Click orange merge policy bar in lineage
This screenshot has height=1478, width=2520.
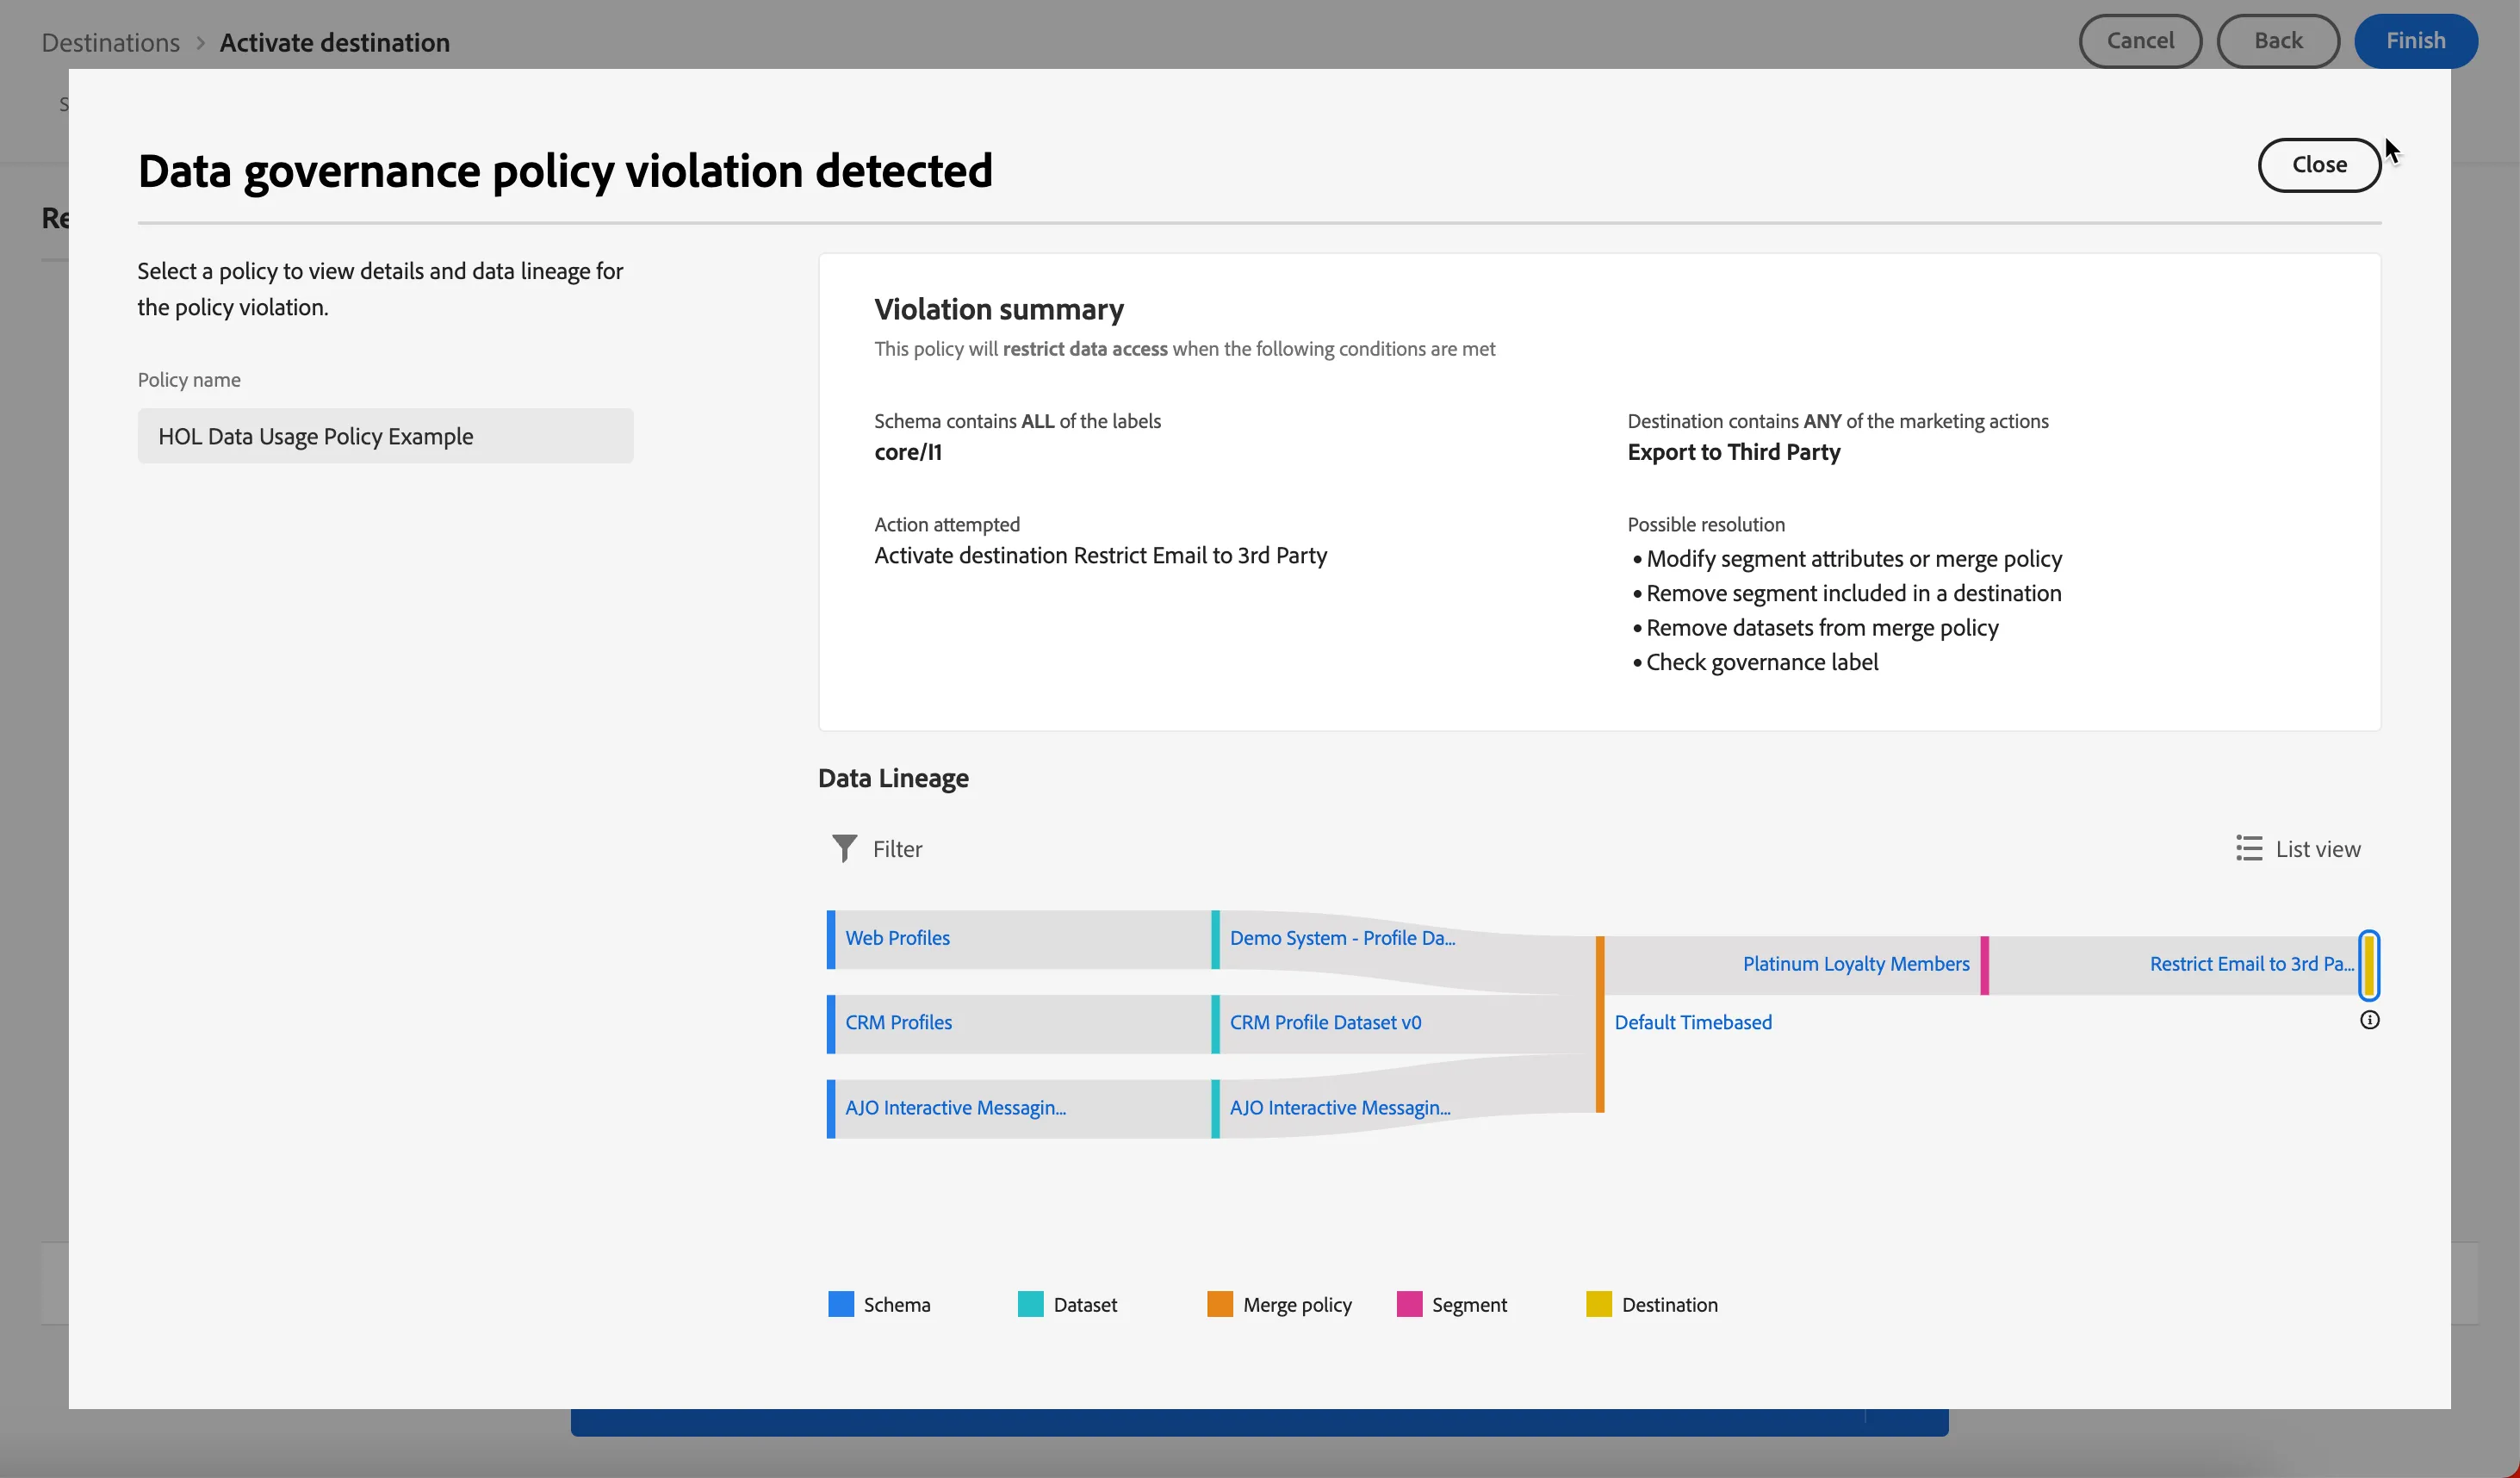coord(1600,1024)
